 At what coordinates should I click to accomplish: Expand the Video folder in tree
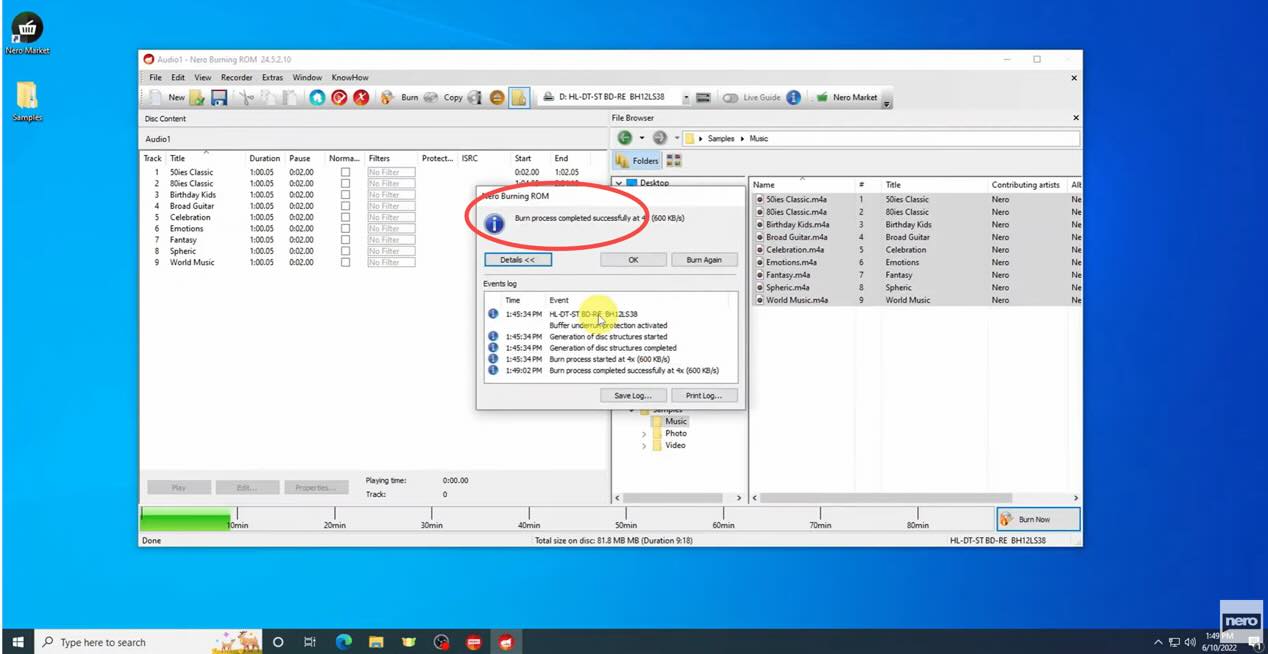644,445
